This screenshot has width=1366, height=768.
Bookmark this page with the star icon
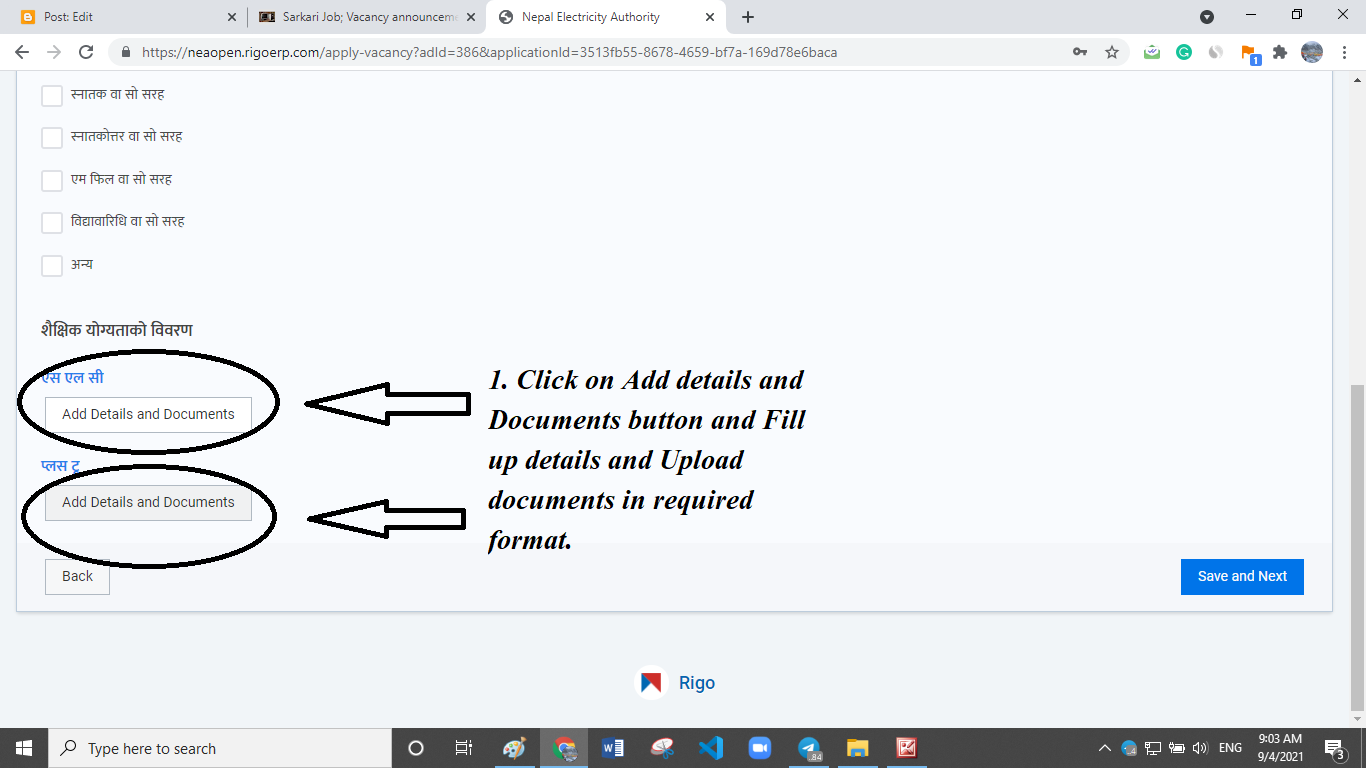(1112, 52)
